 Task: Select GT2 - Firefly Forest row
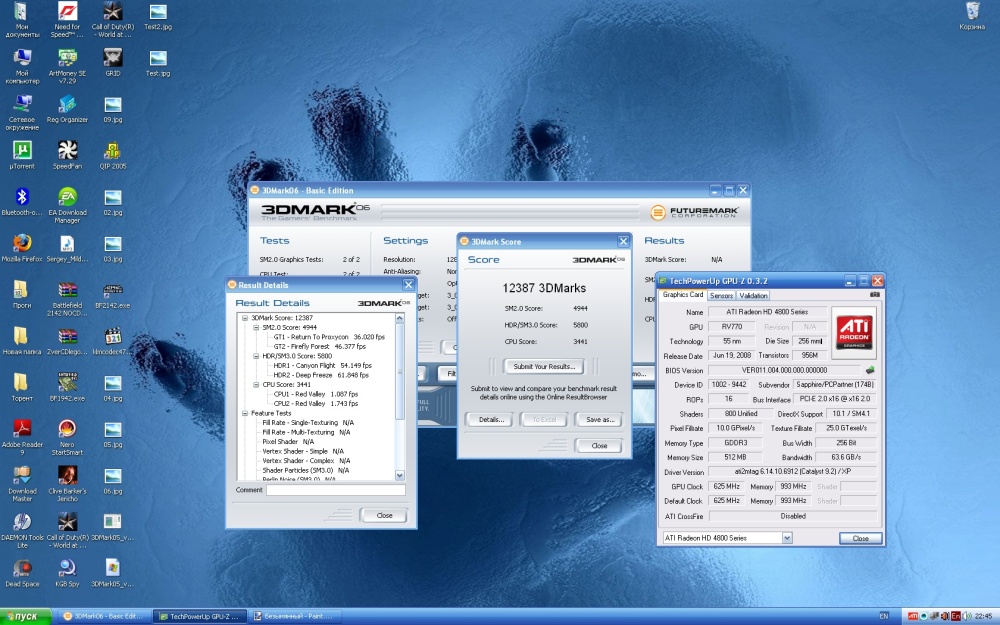coord(320,346)
